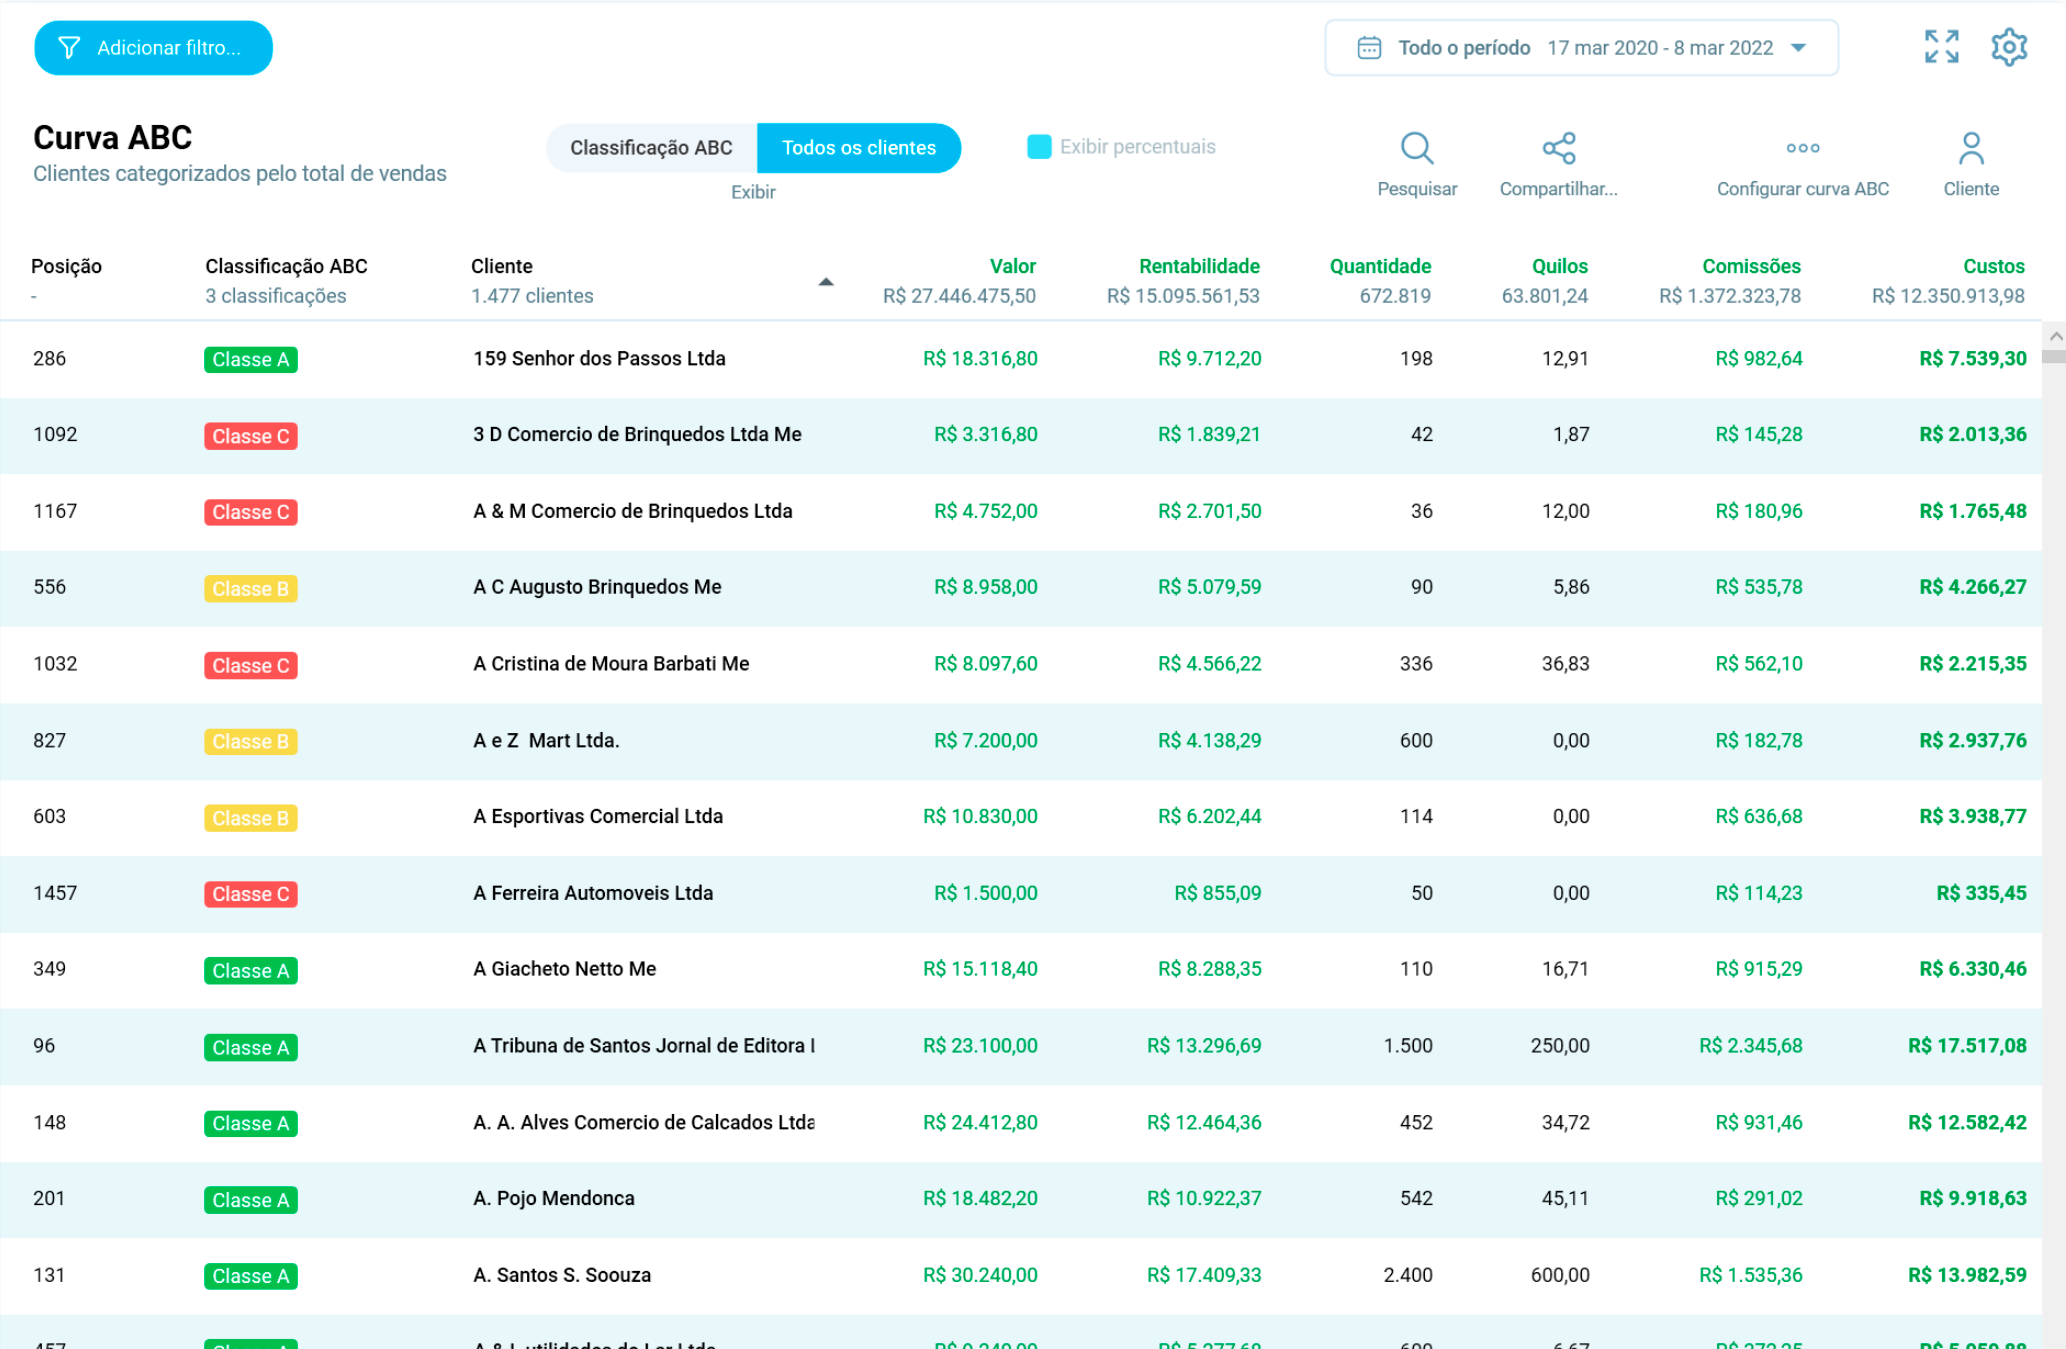Select client A. A. Alves Comercio de Calcados
Viewport: 2066px width, 1349px height.
644,1122
